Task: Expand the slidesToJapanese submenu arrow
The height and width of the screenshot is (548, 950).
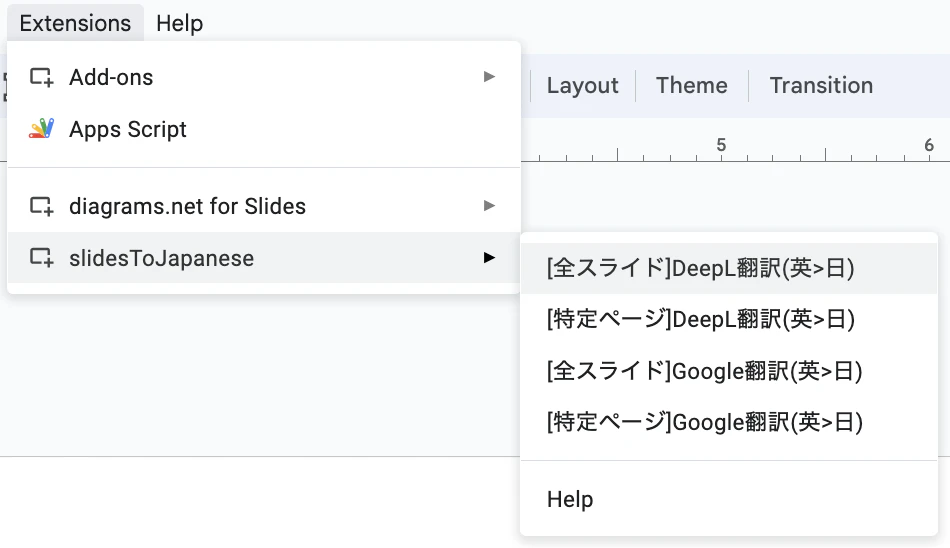Action: coord(489,258)
